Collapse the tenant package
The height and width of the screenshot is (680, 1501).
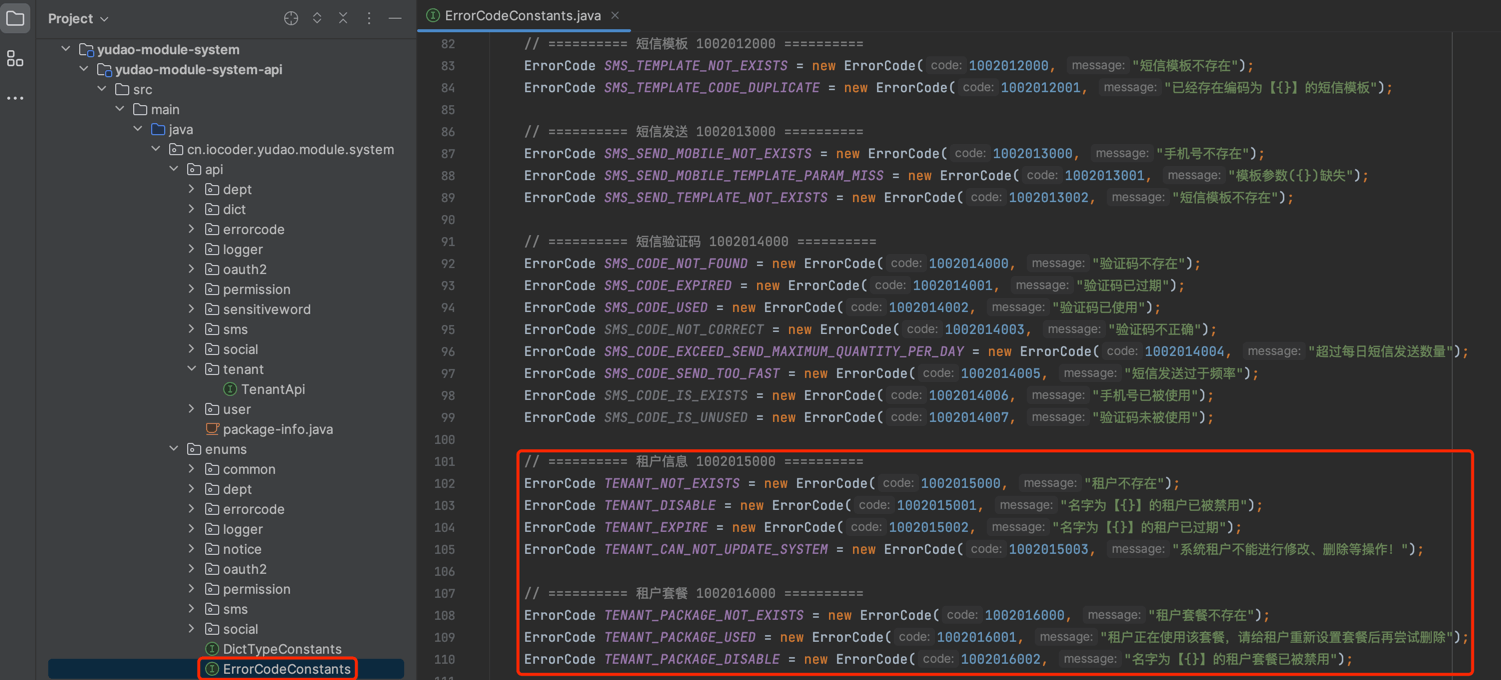click(x=192, y=369)
